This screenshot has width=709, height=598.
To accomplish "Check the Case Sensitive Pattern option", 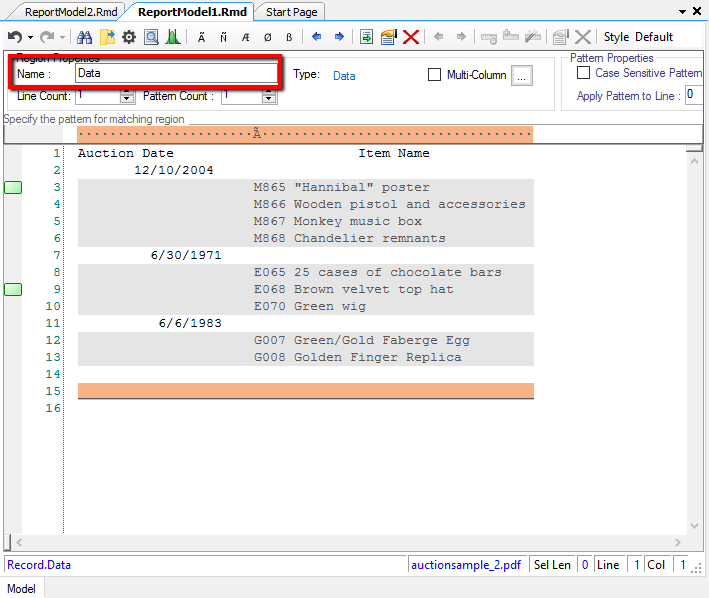I will (x=584, y=73).
